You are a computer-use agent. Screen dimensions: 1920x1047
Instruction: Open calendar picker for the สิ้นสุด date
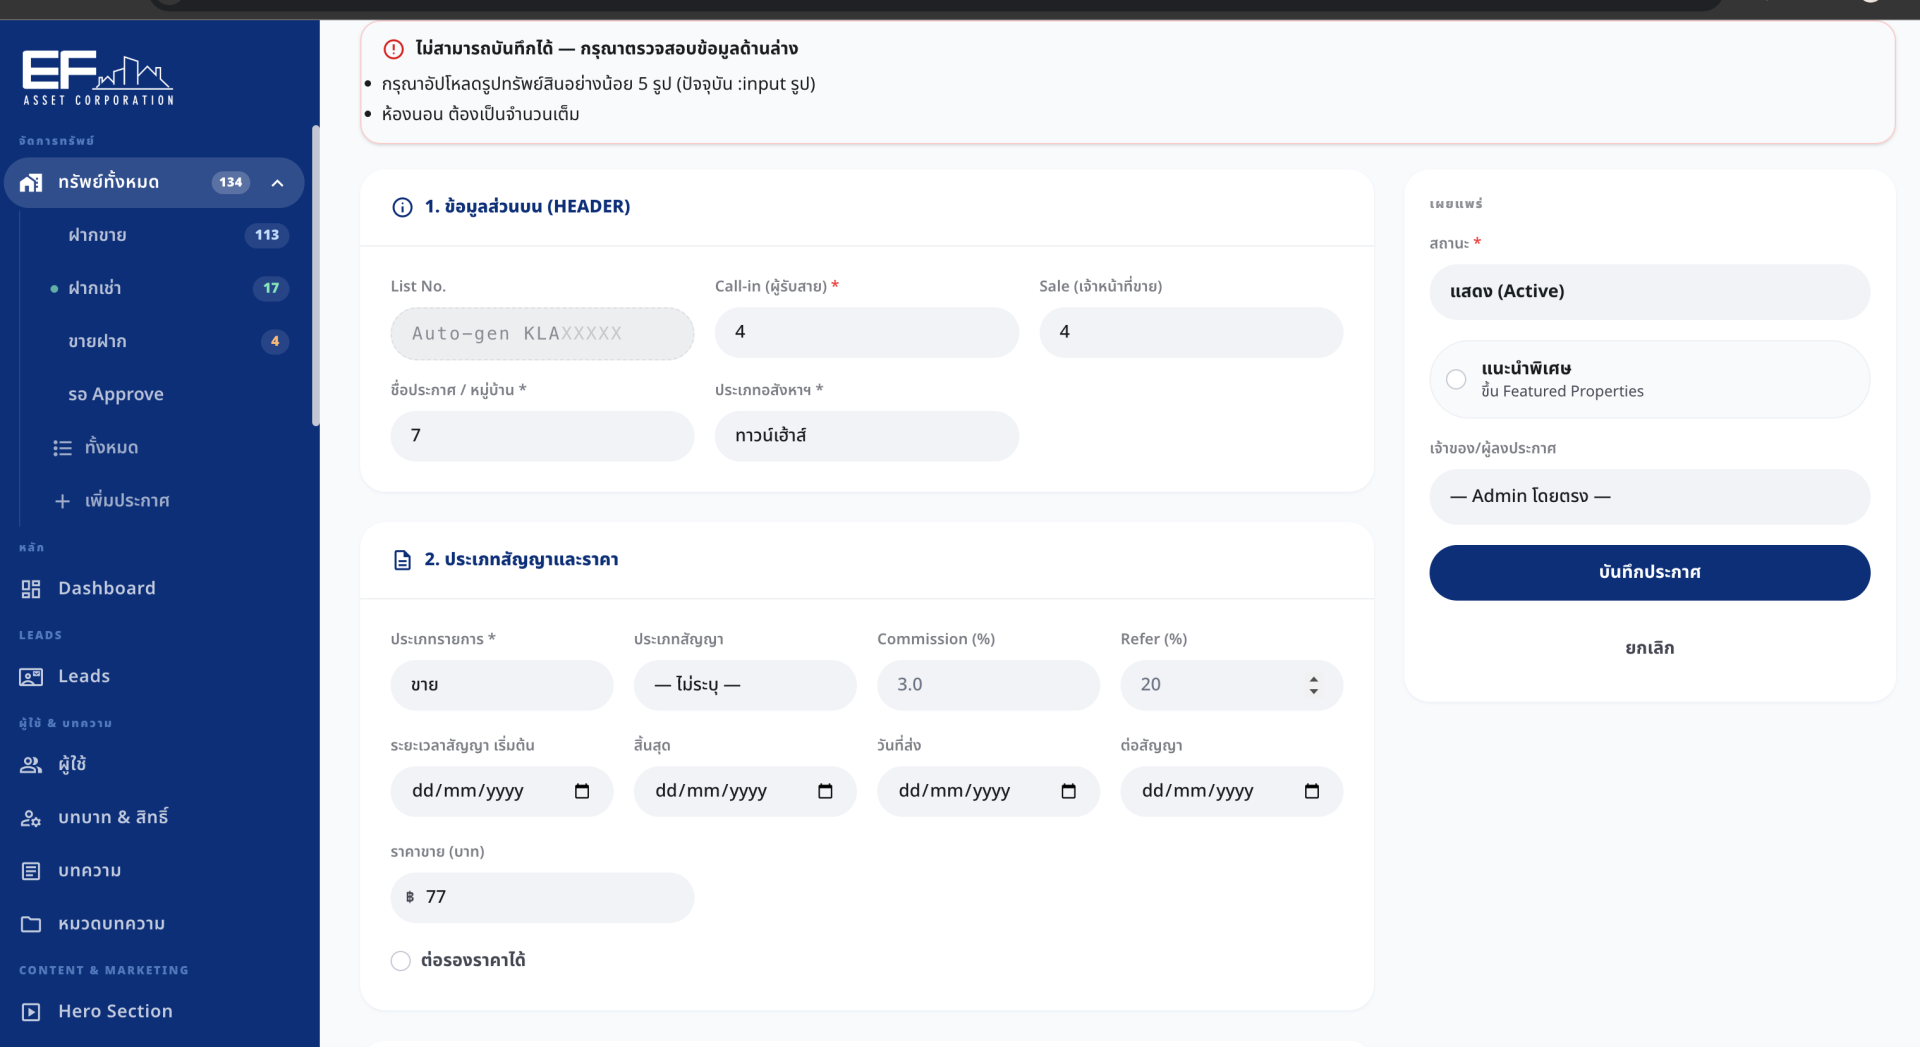[x=825, y=792]
